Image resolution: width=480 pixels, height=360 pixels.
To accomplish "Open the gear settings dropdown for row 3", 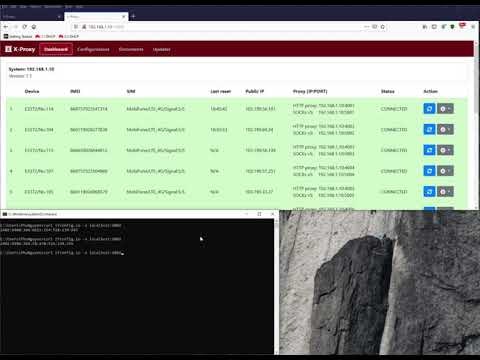I will (x=445, y=150).
